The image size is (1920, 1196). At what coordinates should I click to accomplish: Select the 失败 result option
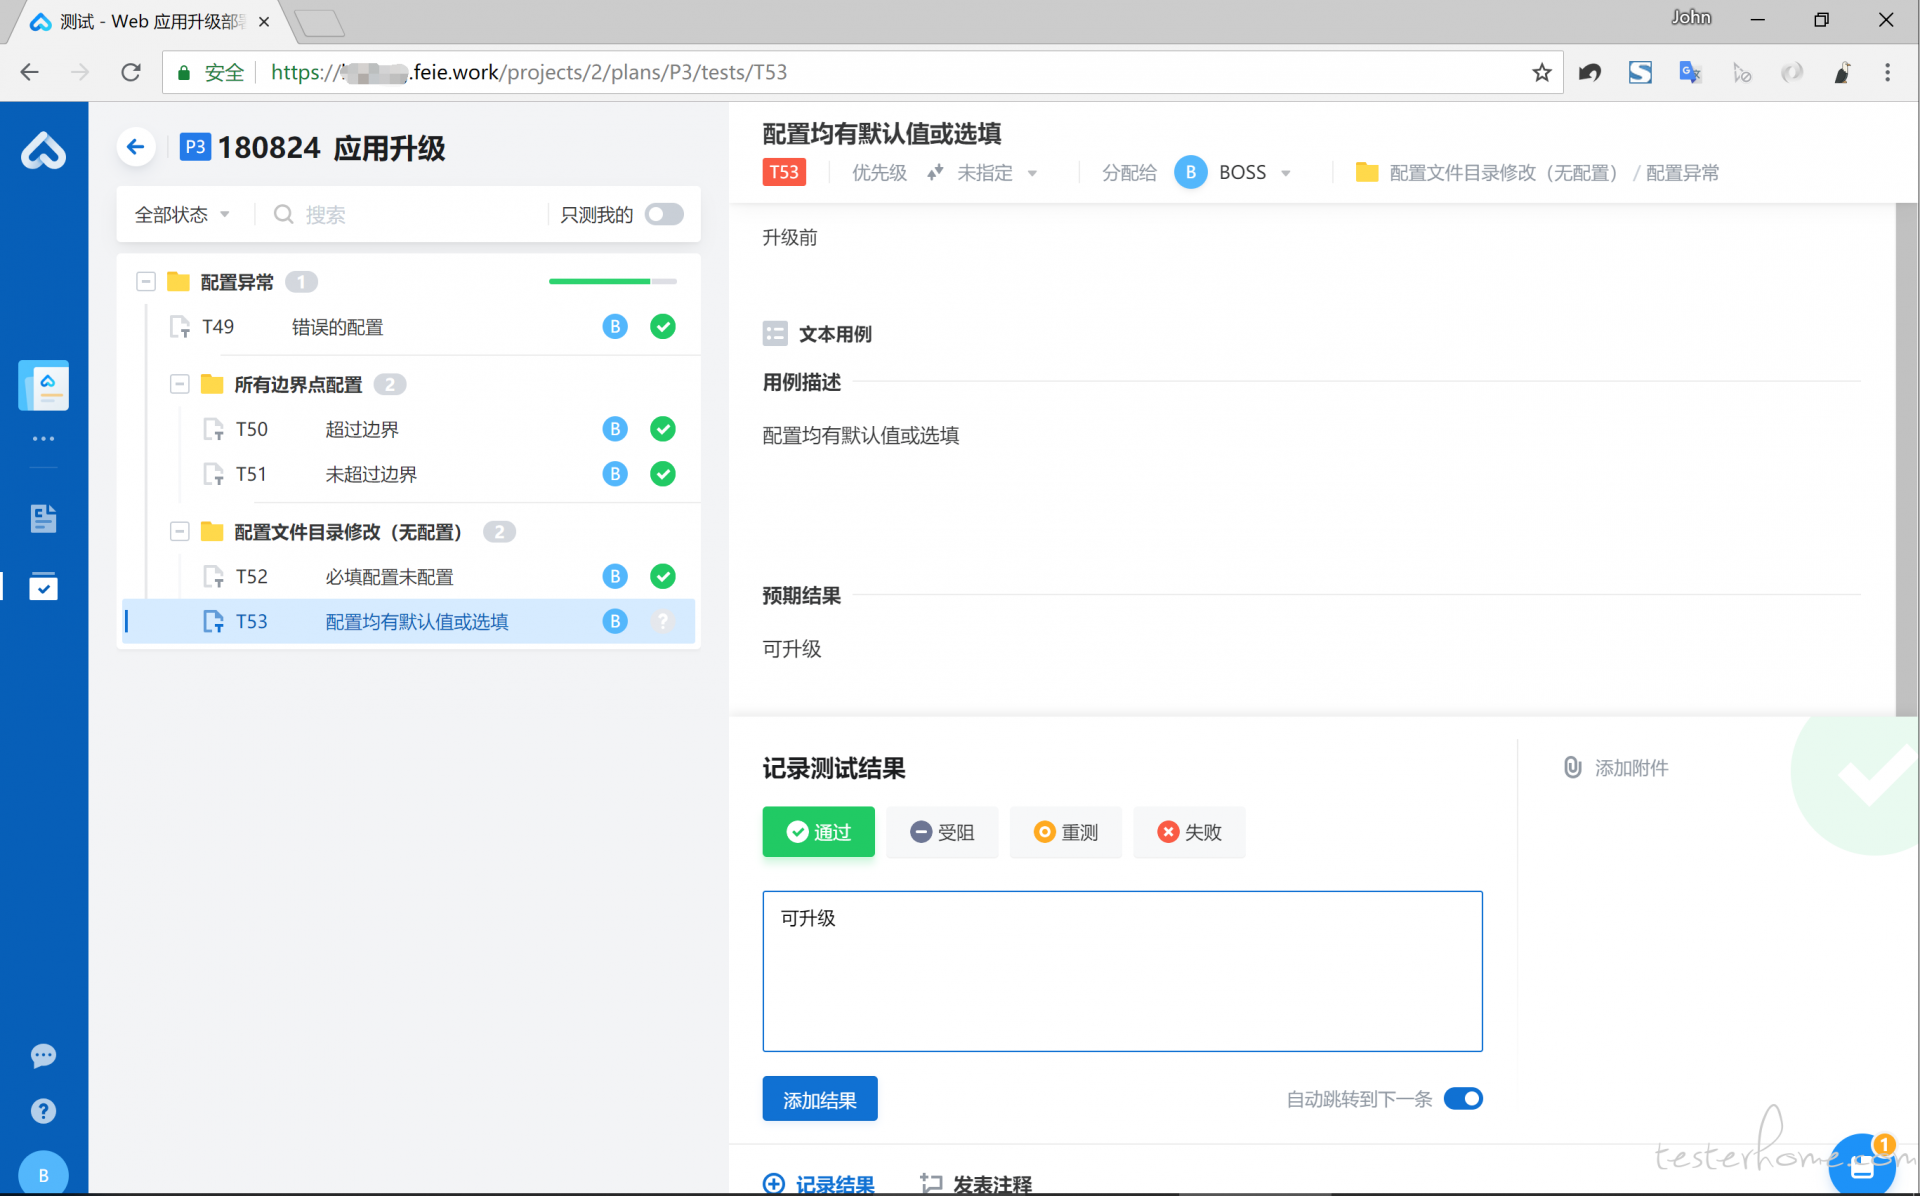pyautogui.click(x=1189, y=832)
